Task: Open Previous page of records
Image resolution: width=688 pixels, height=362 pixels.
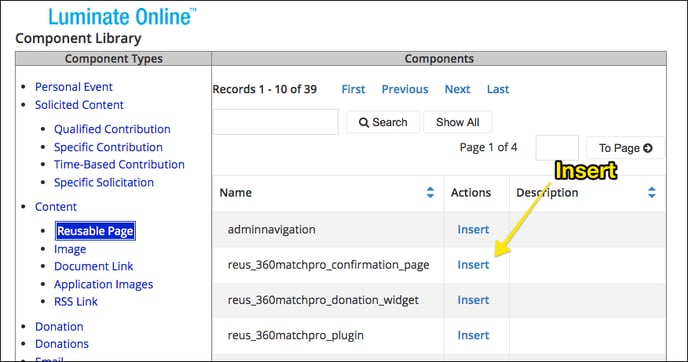Action: click(x=405, y=89)
